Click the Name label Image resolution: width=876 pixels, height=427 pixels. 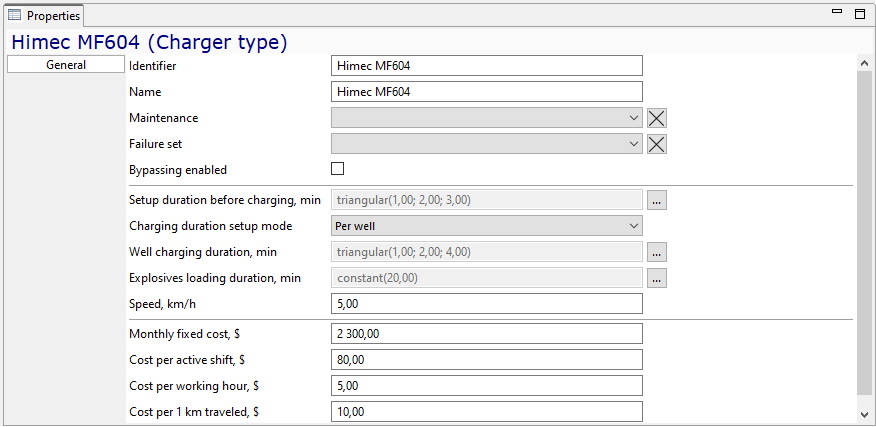(145, 92)
